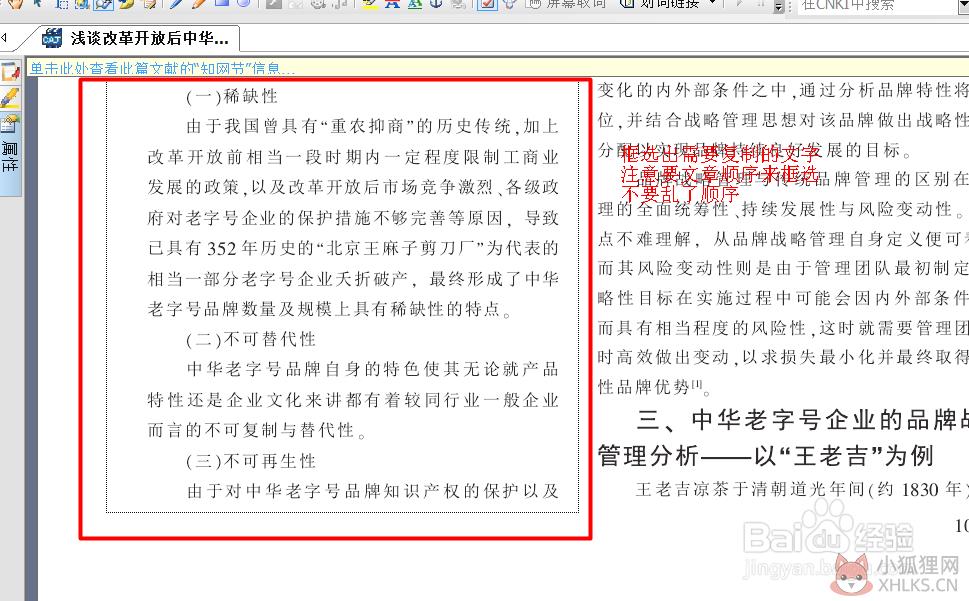Click the heading line 管理分析——以"王老吉"为例
The height and width of the screenshot is (601, 969).
(x=765, y=456)
